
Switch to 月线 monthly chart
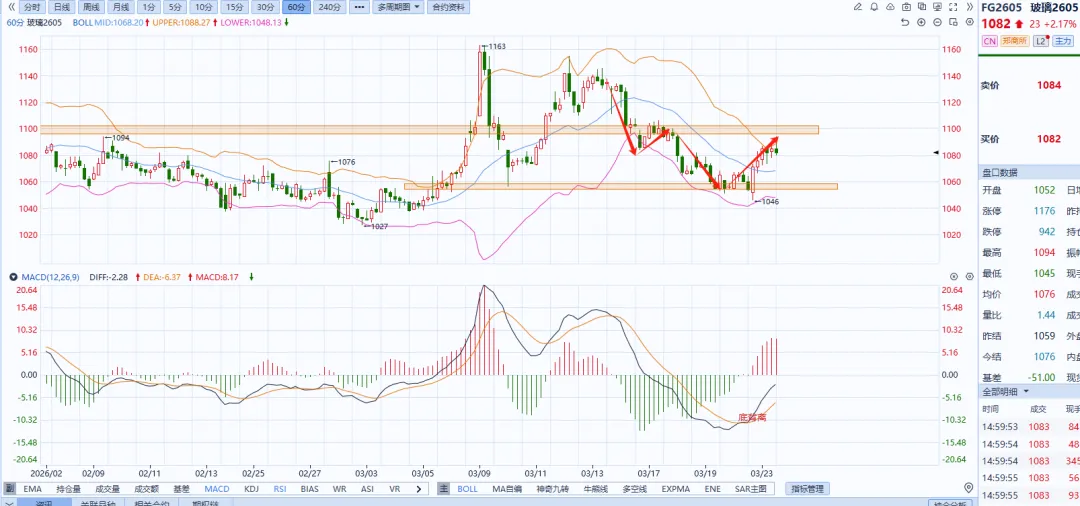[121, 8]
